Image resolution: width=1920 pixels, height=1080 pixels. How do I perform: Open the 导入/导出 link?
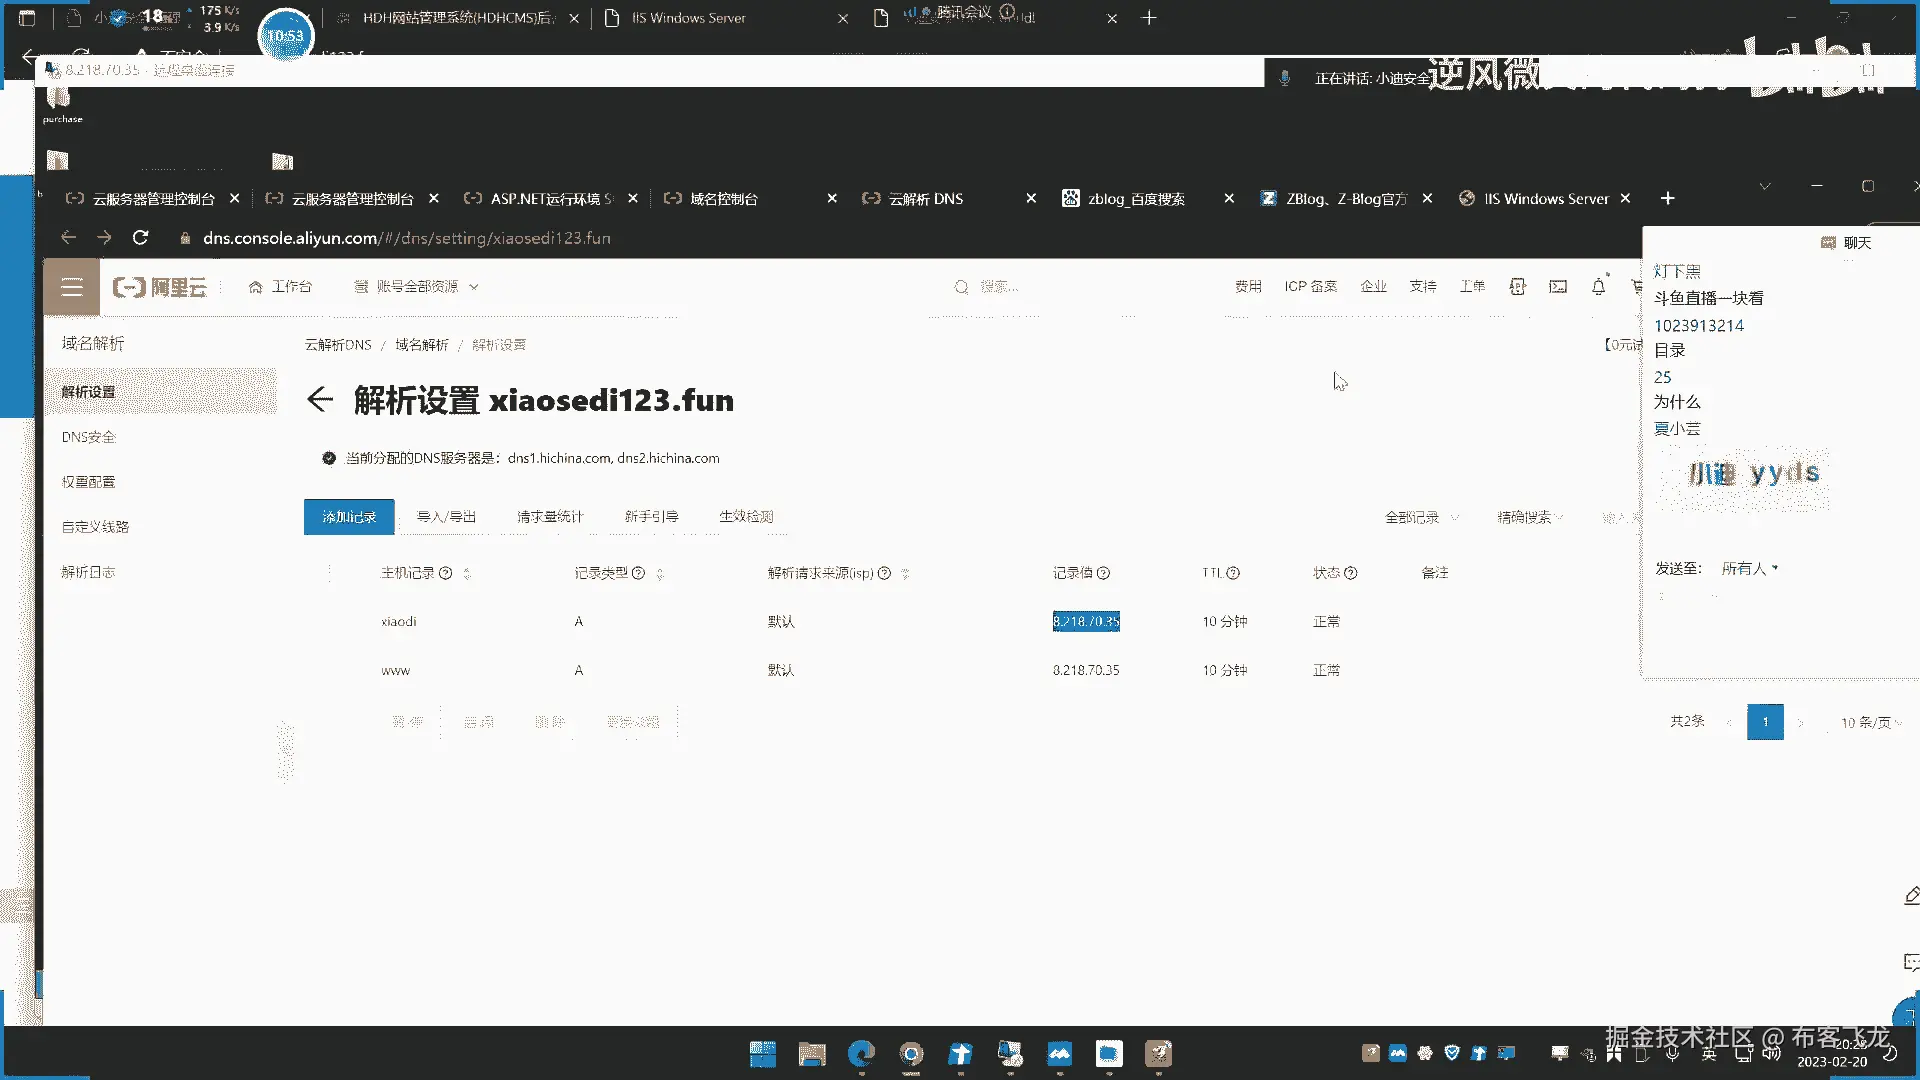(x=446, y=517)
